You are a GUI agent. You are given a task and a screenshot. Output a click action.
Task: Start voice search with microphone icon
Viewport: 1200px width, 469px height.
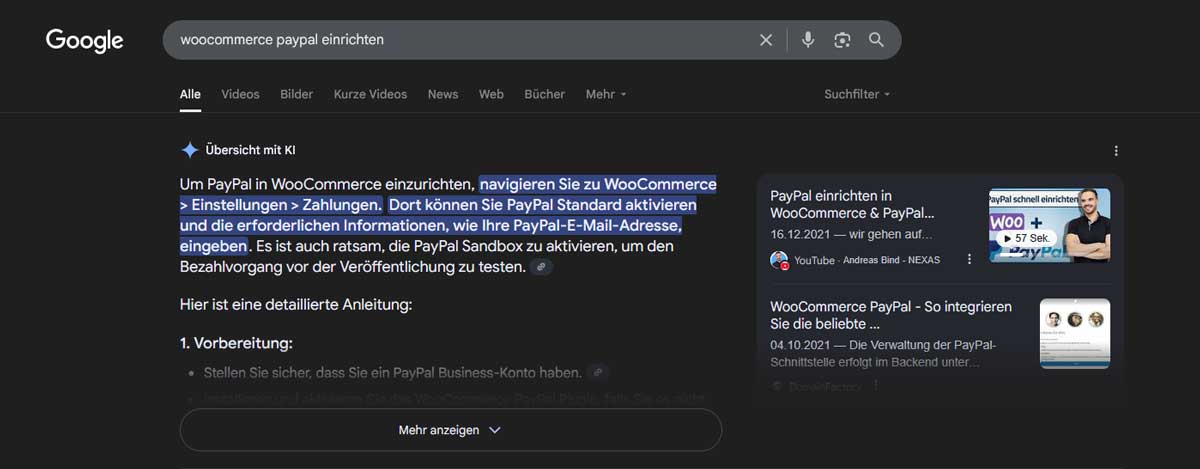(x=808, y=40)
